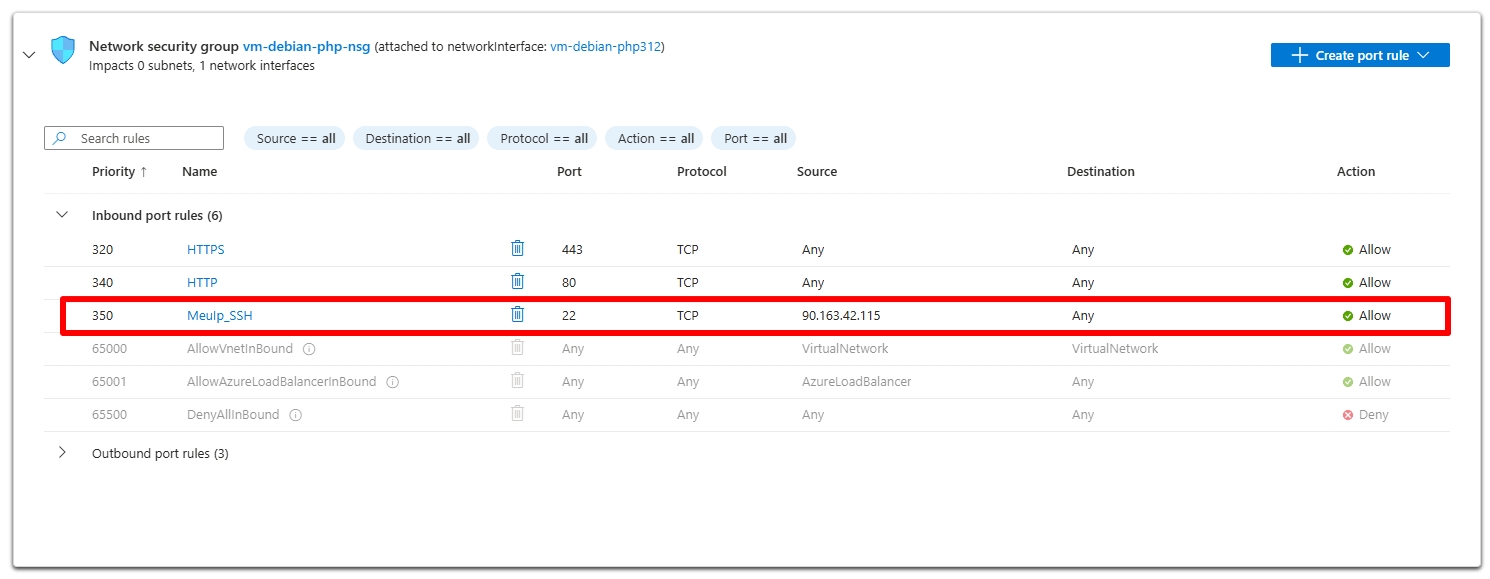The image size is (1490, 579).
Task: Open the HTTP rule link
Action: pyautogui.click(x=202, y=283)
